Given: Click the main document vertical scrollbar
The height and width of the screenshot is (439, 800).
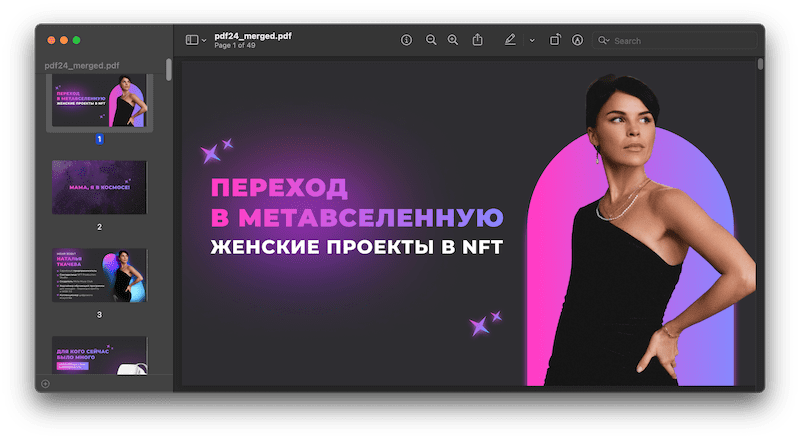Looking at the screenshot, I should point(760,64).
